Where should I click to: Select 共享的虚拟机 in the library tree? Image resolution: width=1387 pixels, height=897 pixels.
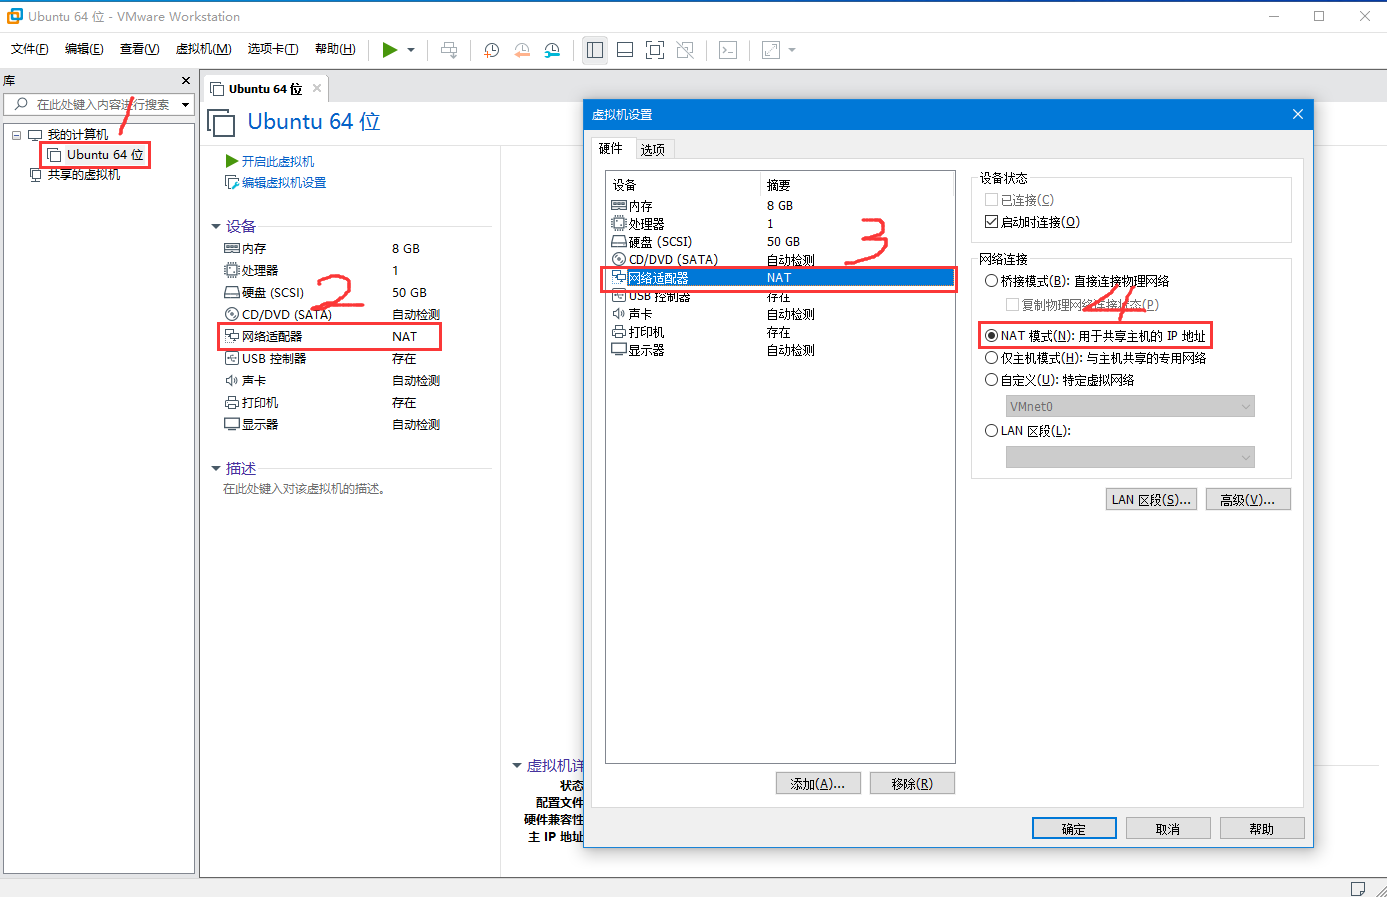[84, 175]
